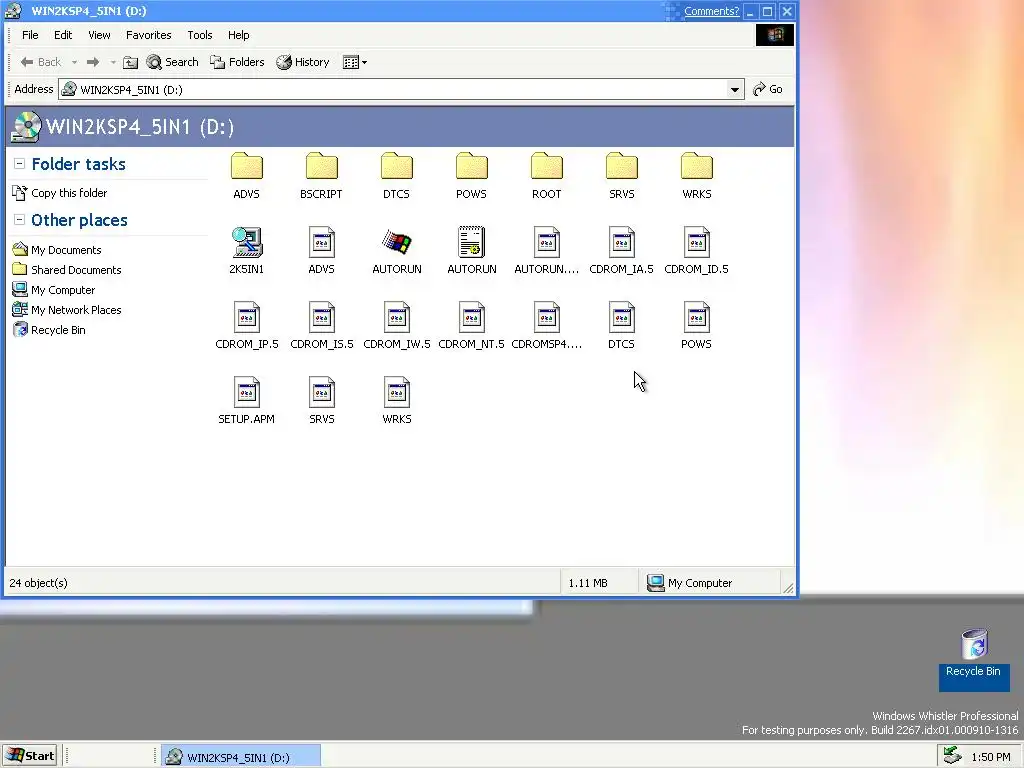Open the Tools menu

(200, 35)
